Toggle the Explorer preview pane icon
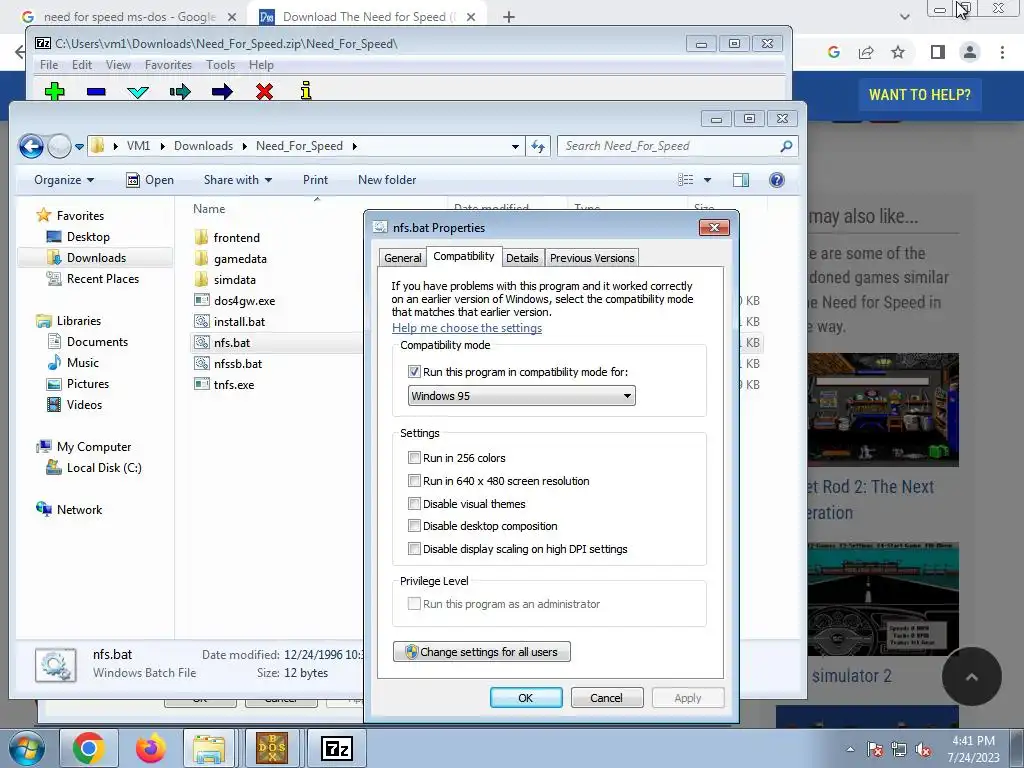This screenshot has height=768, width=1024. [741, 180]
